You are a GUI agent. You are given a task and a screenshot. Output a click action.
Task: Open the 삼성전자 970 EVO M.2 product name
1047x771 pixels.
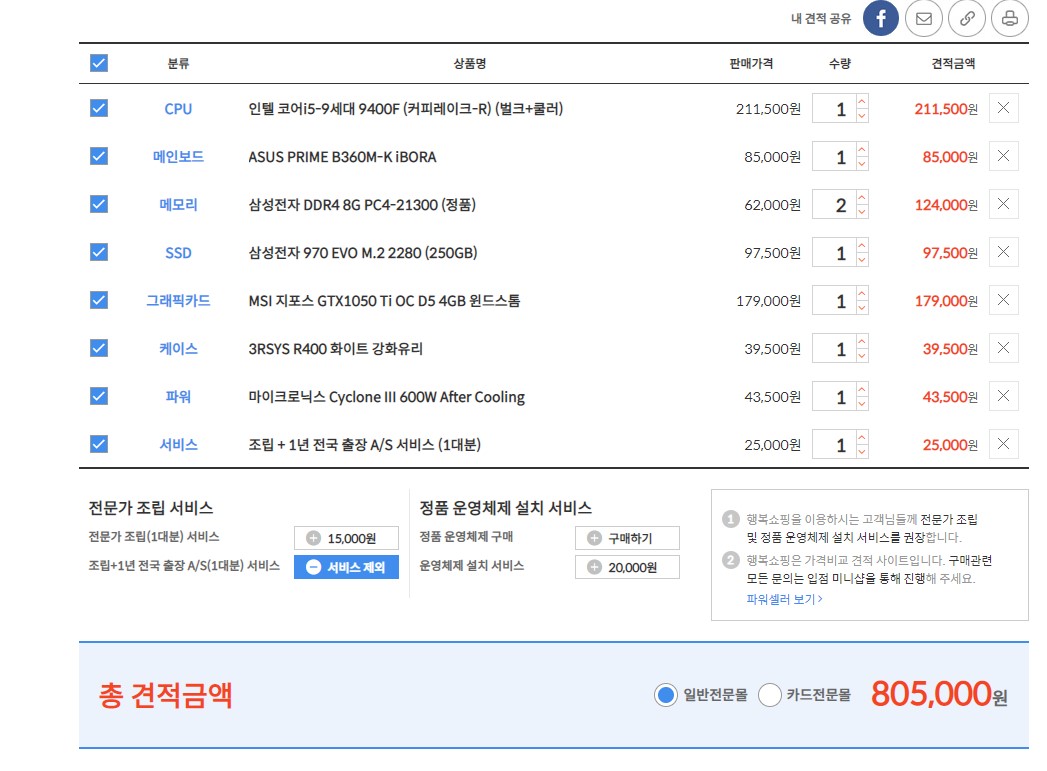(x=363, y=253)
